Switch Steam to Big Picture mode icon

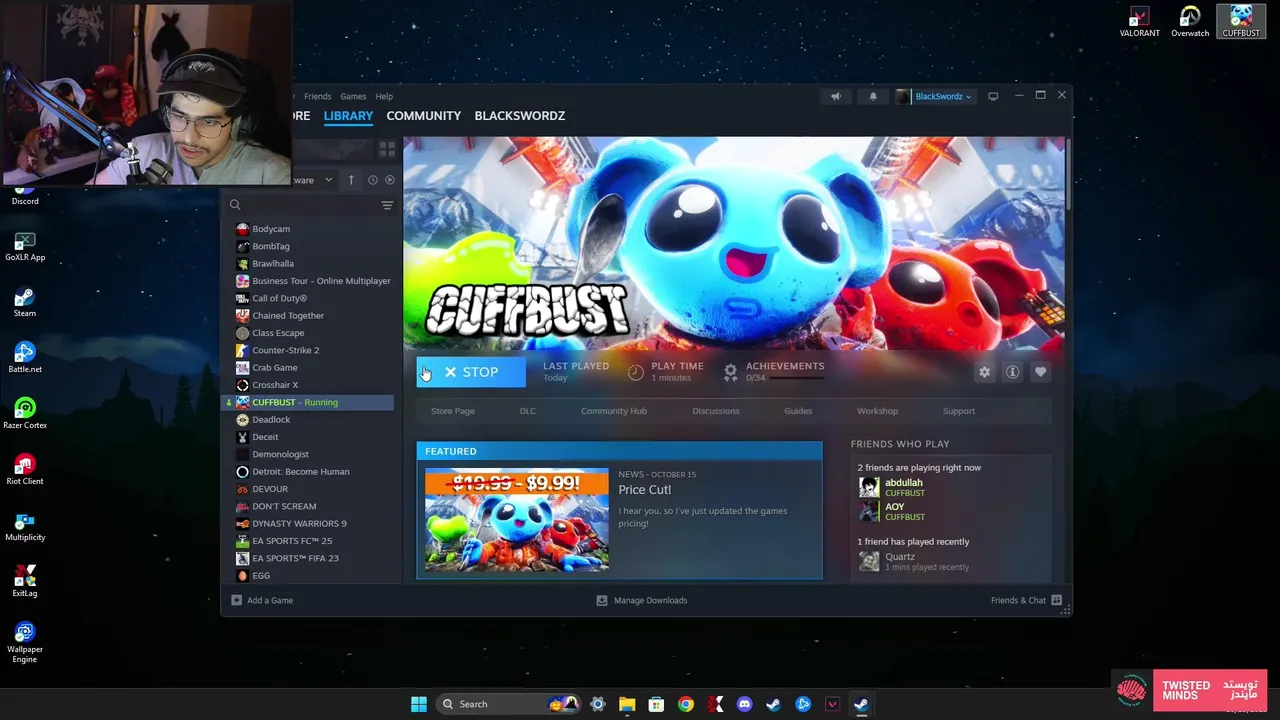click(993, 97)
